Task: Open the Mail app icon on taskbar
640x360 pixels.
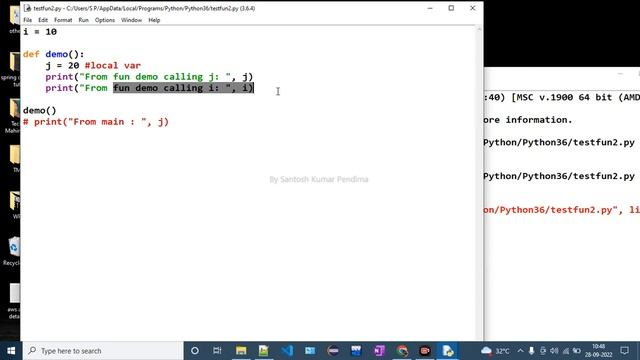Action: [x=310, y=351]
